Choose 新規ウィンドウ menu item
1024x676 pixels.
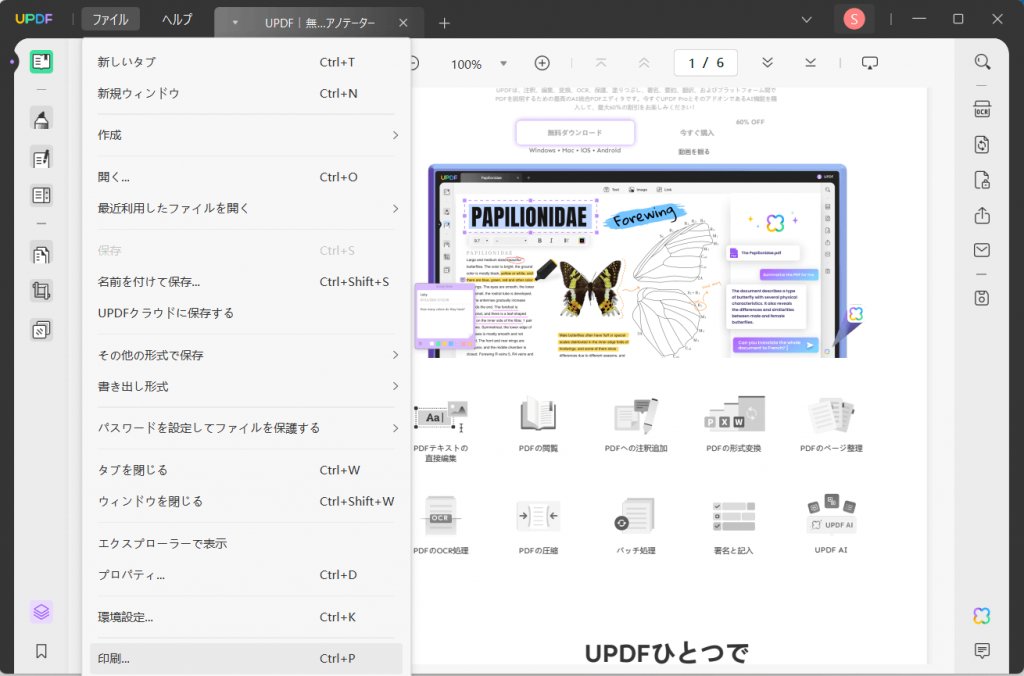coord(246,93)
